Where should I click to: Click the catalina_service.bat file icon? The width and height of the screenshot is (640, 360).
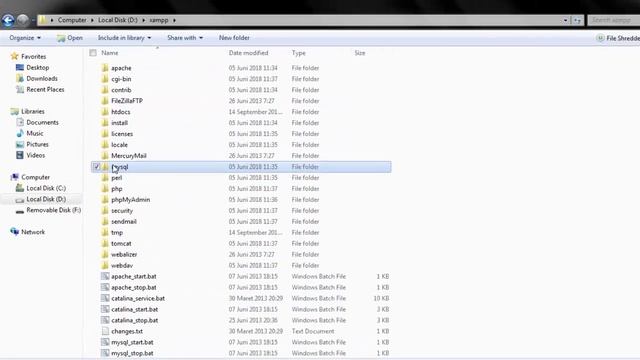click(105, 298)
